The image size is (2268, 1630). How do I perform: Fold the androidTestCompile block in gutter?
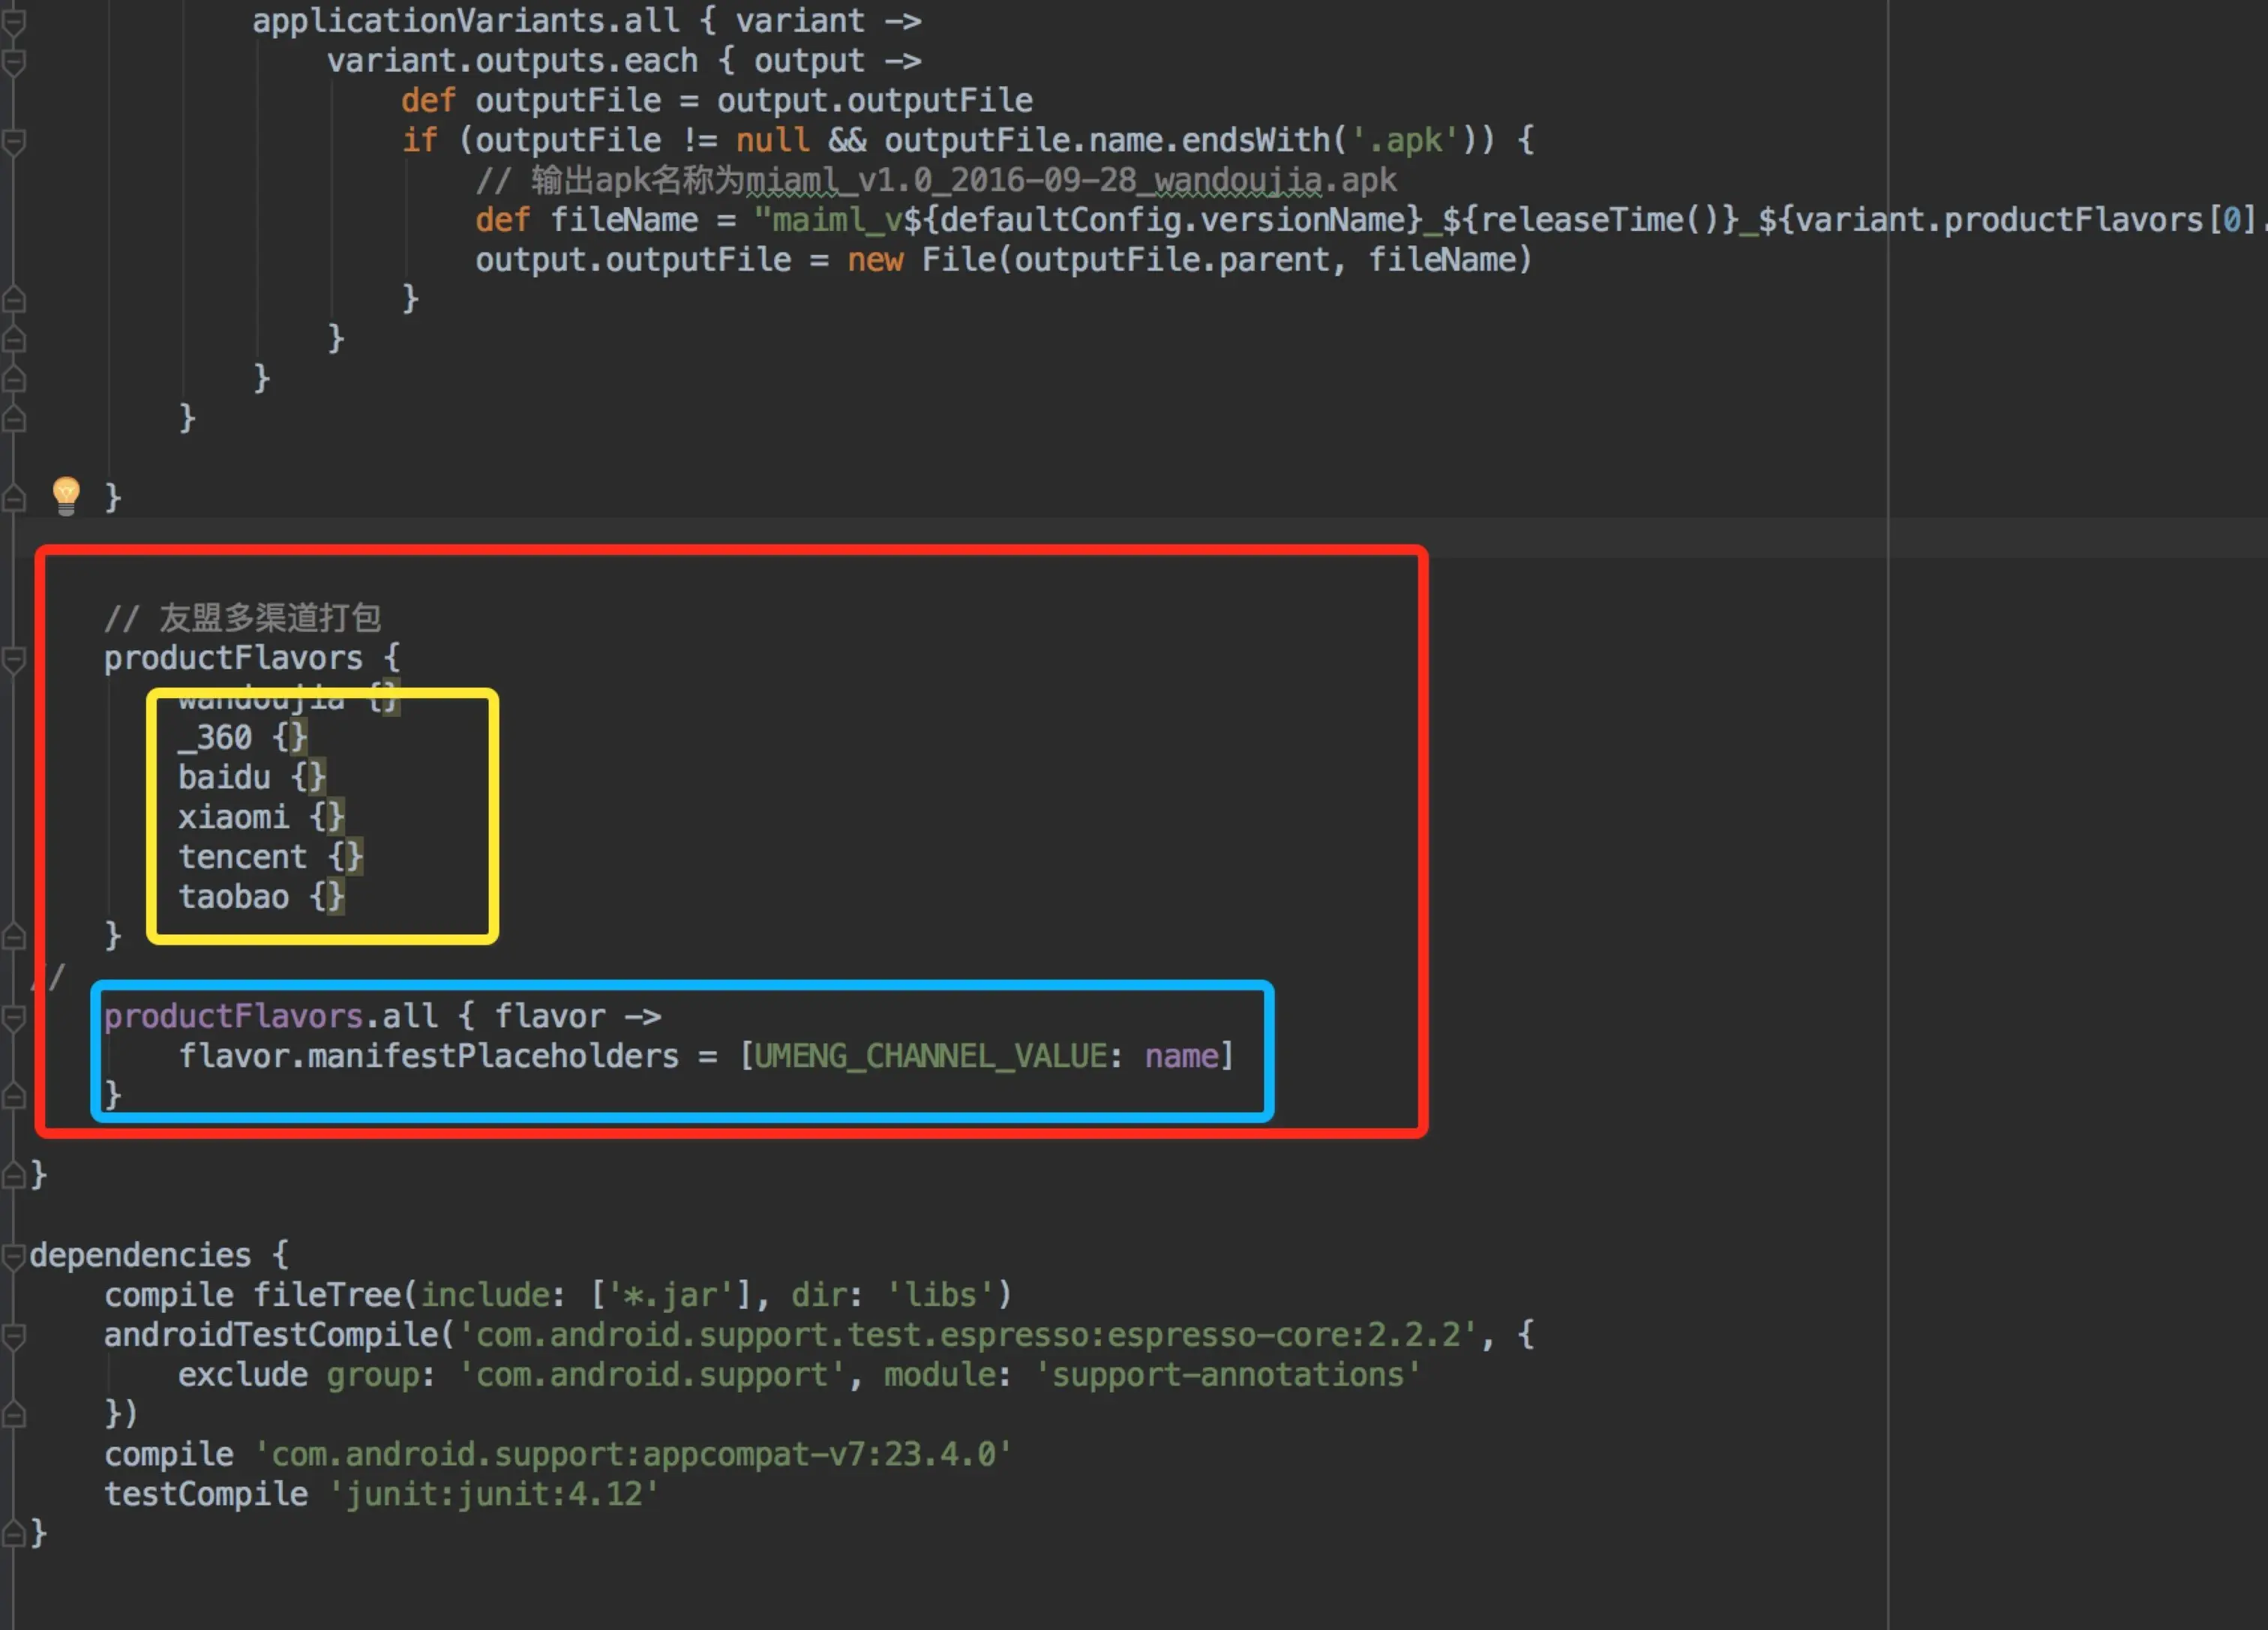point(13,1336)
